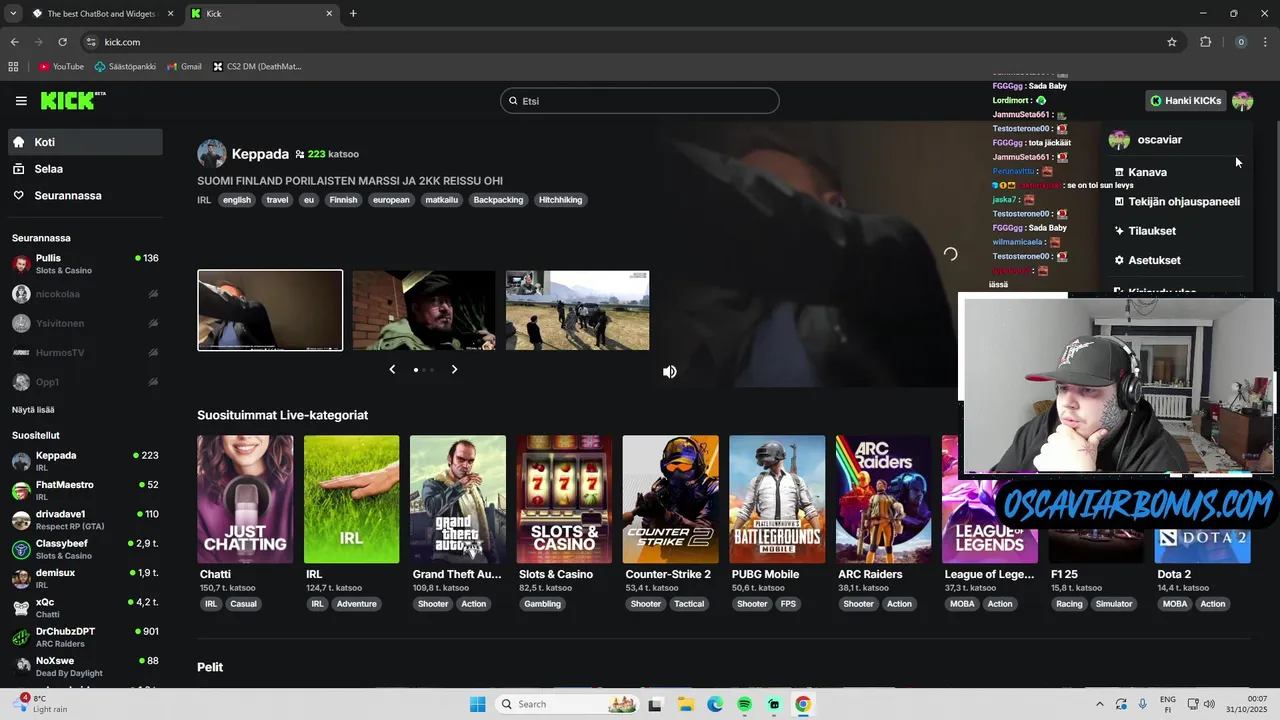This screenshot has height=720, width=1280.
Task: Click the Etsi search field
Action: point(640,101)
